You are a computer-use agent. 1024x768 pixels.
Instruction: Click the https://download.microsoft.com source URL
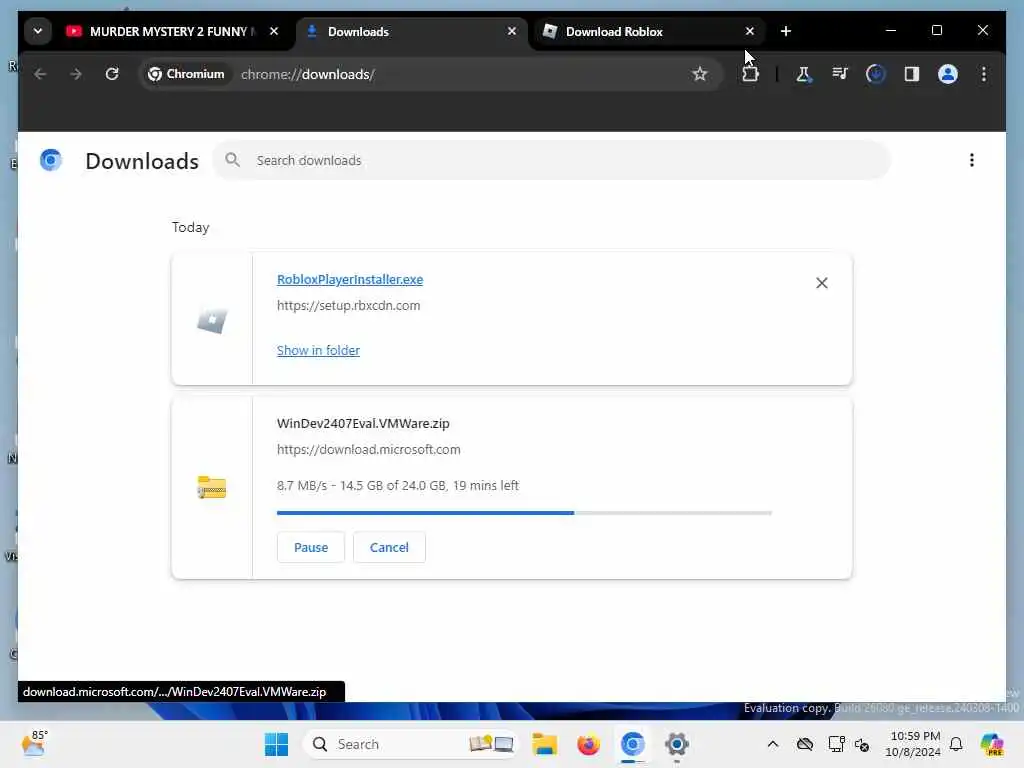point(369,450)
